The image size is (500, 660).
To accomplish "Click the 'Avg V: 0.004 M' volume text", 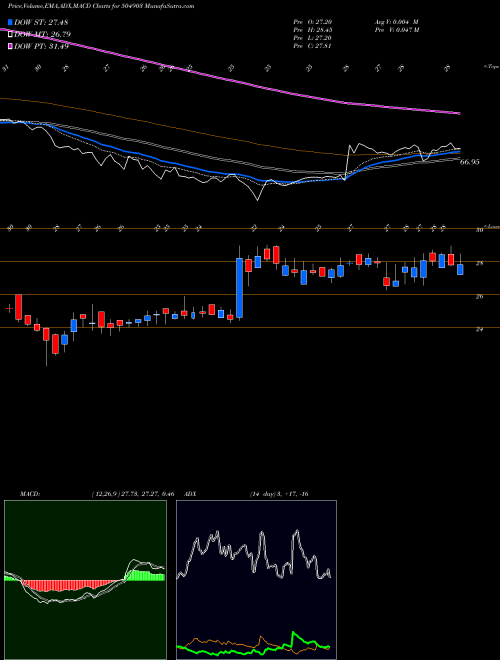I will [x=396, y=22].
